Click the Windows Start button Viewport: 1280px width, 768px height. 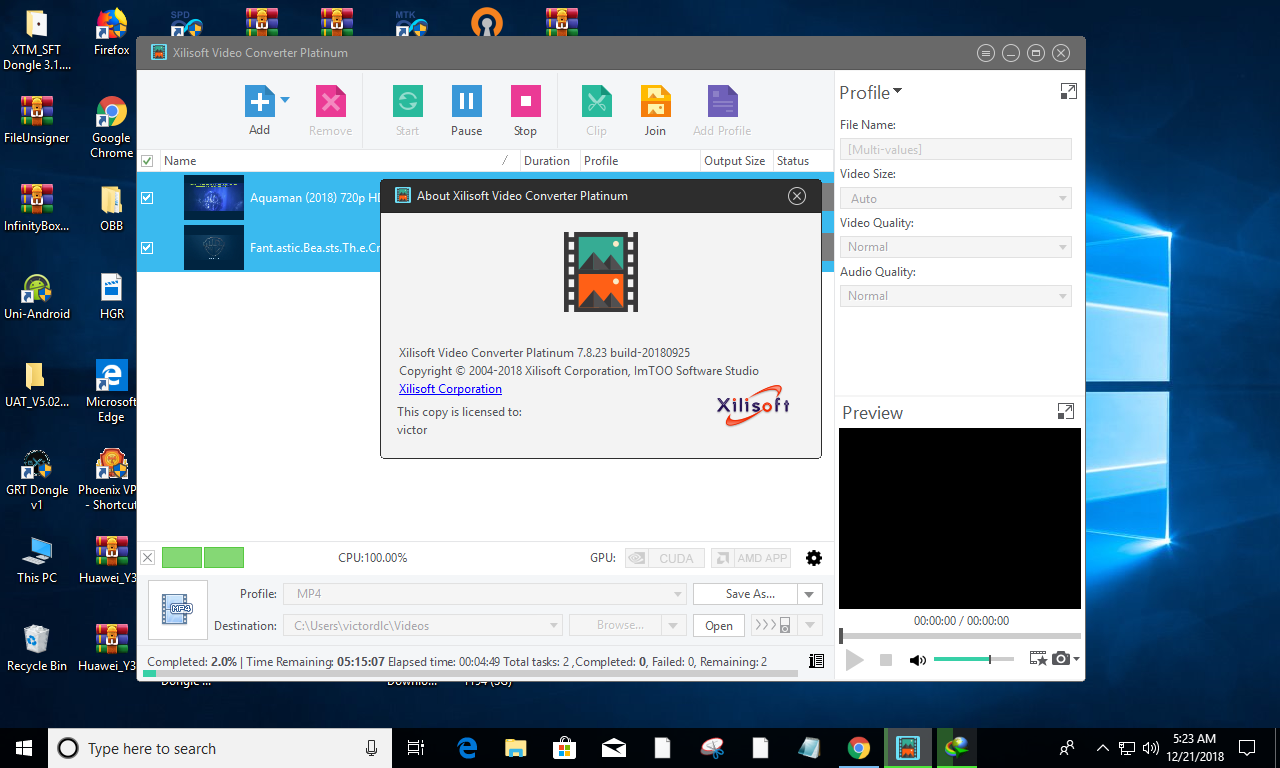coord(24,748)
